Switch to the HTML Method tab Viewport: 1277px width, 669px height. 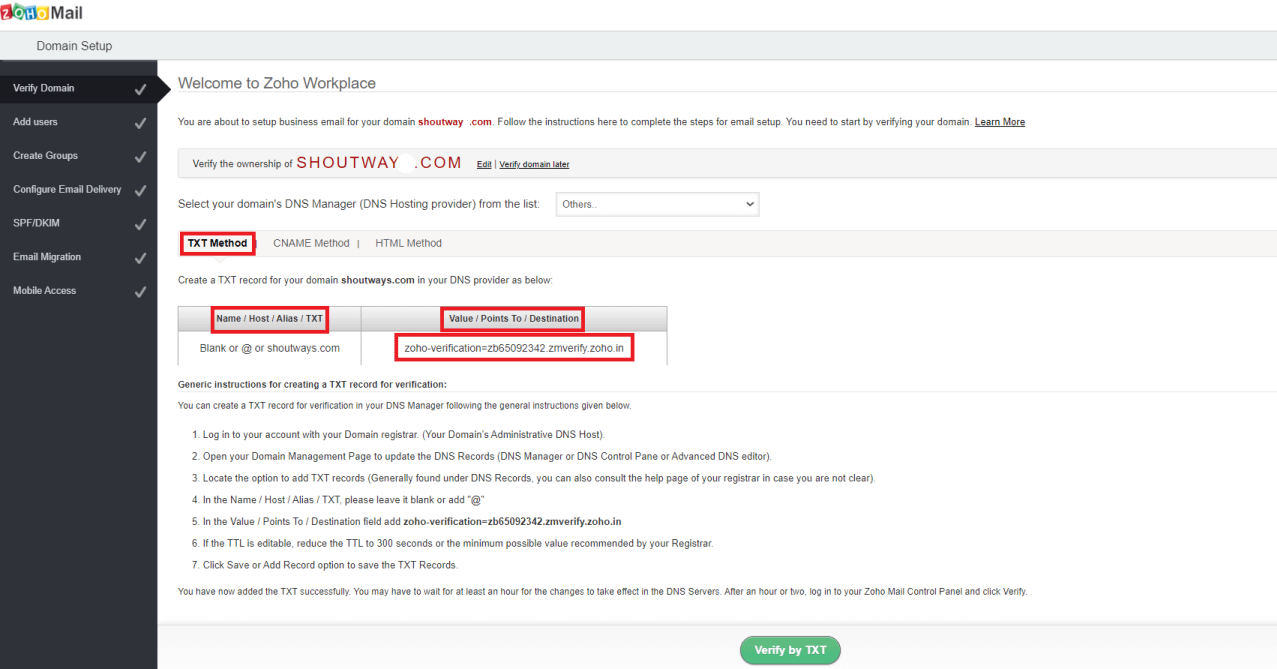coord(408,243)
